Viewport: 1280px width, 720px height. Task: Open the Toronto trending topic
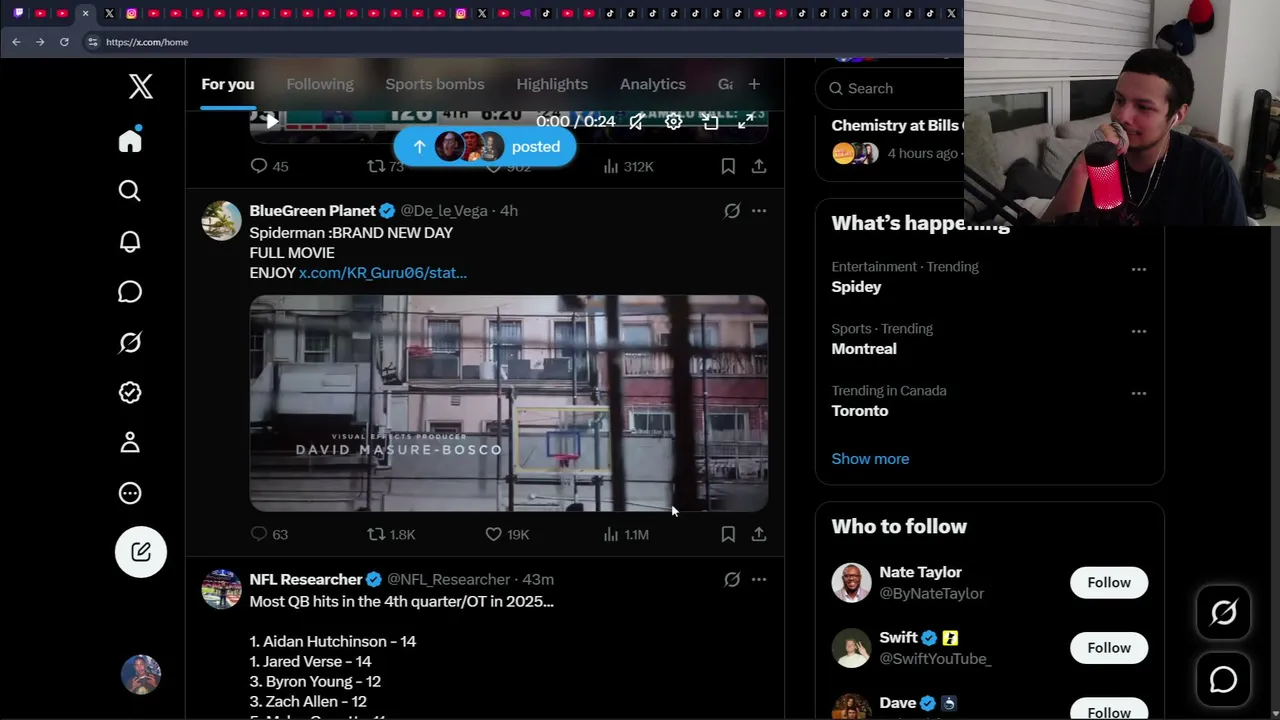860,411
